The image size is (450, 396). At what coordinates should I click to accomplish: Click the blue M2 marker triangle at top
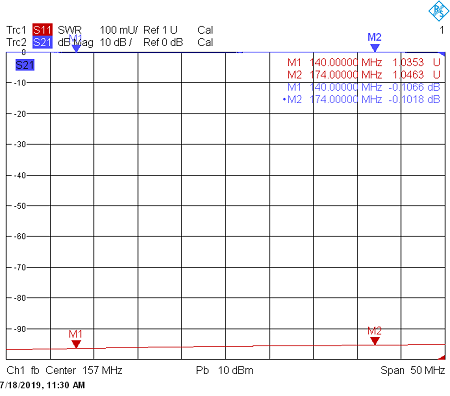pyautogui.click(x=375, y=48)
